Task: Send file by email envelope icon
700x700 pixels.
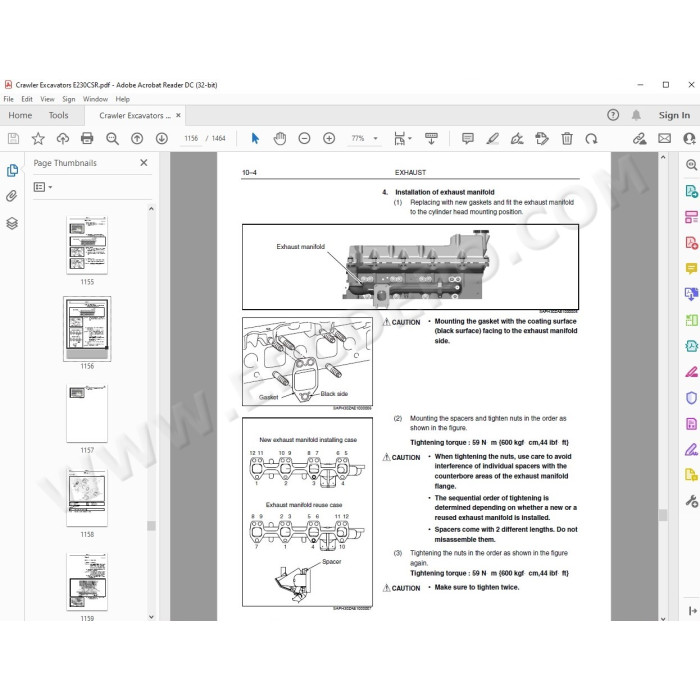Action: (664, 138)
